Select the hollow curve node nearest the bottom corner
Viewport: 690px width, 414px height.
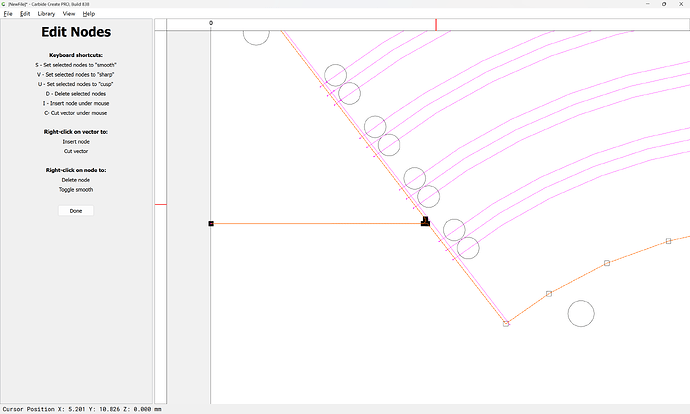pos(548,294)
